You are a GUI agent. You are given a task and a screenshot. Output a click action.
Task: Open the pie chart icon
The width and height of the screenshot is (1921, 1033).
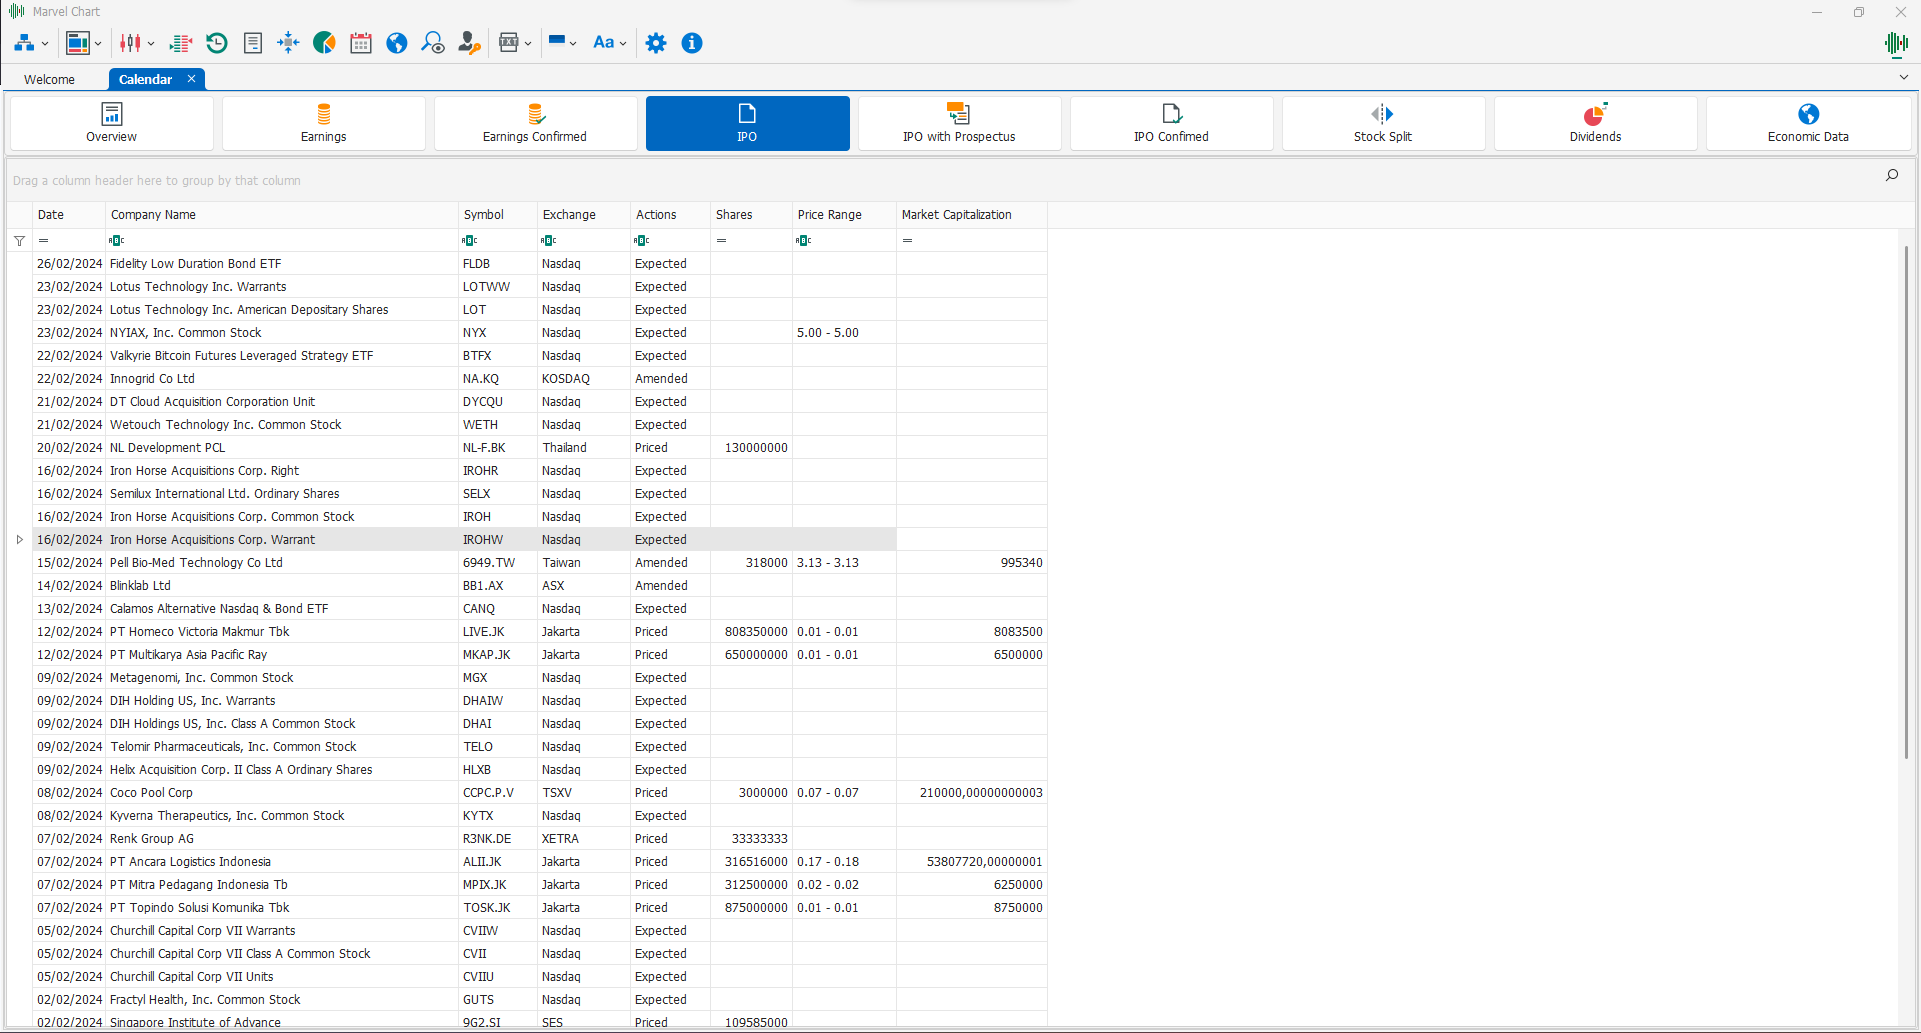pos(324,43)
